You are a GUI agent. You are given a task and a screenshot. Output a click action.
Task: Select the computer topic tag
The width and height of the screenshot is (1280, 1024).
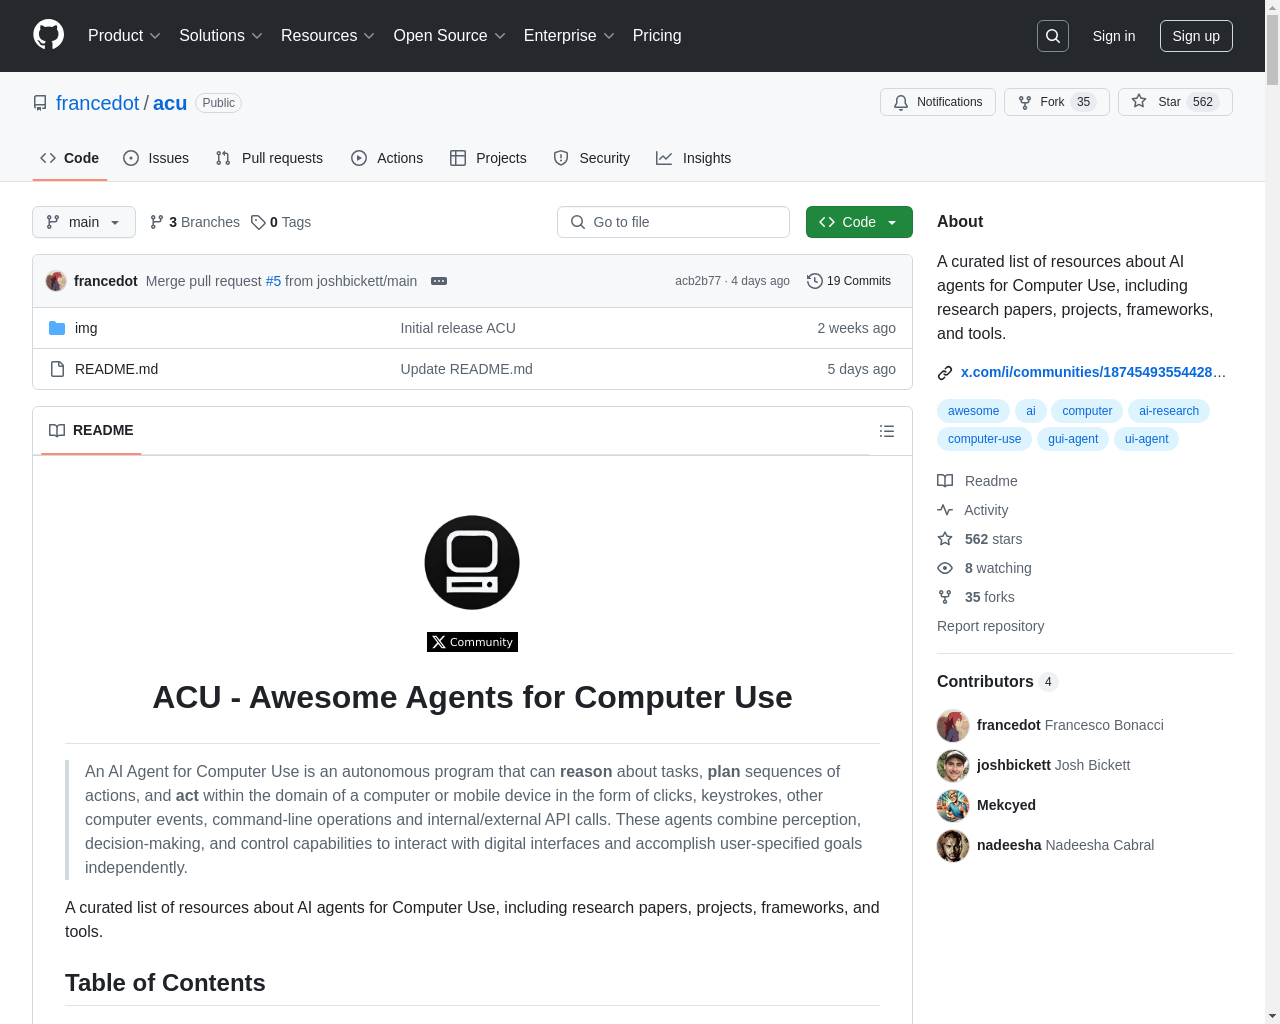pos(1087,411)
